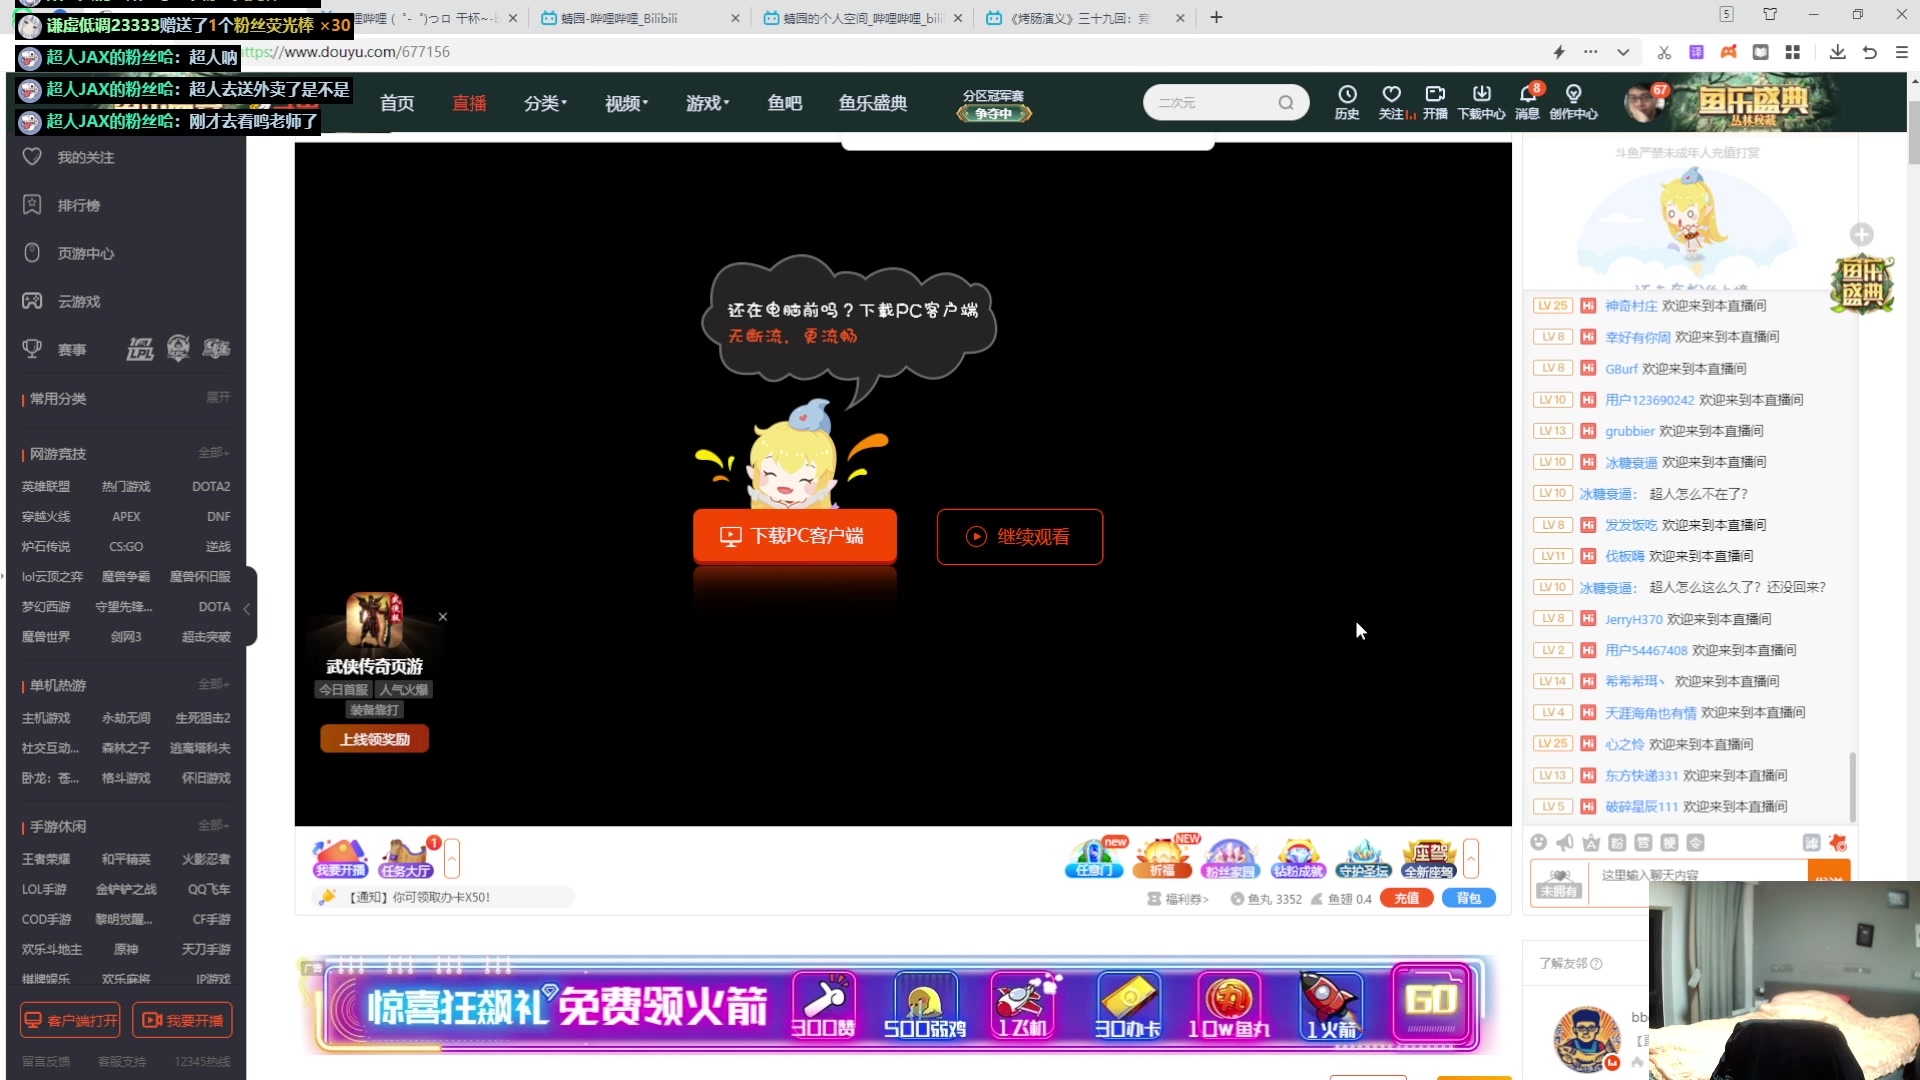Expand 常用分类 with the 展开 link
The width and height of the screenshot is (1920, 1080).
click(218, 398)
